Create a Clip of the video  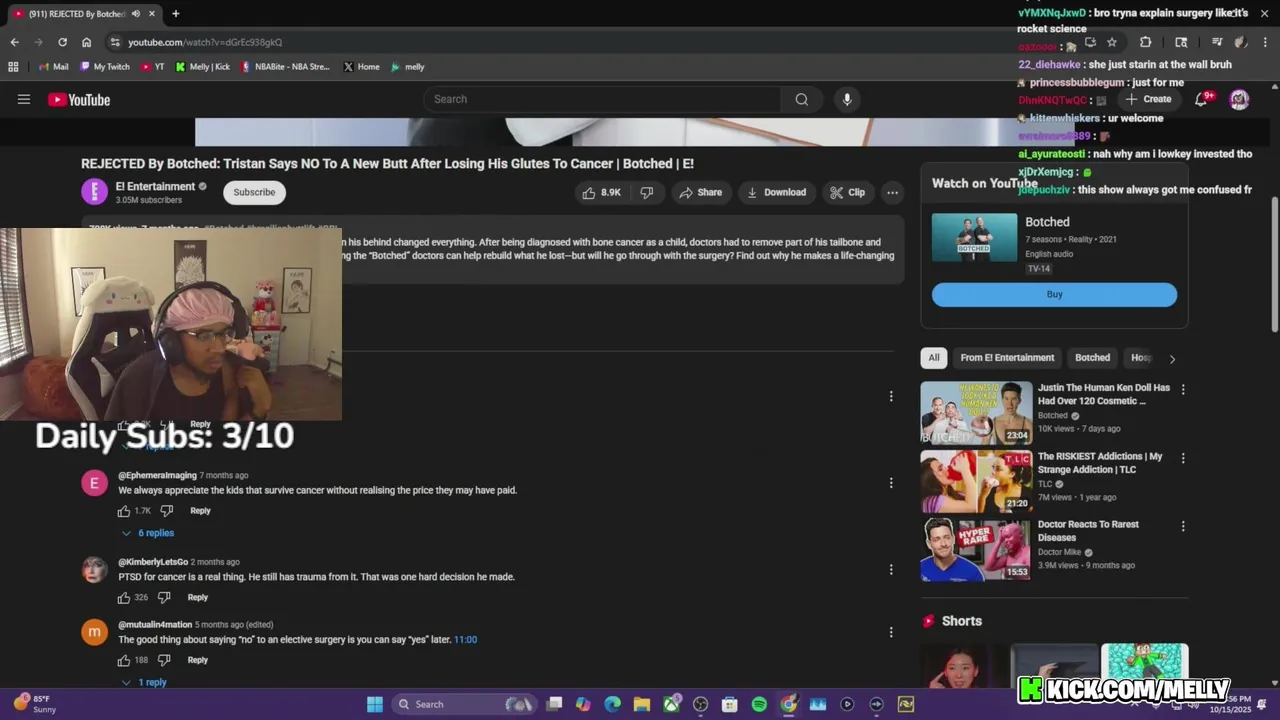pos(848,192)
